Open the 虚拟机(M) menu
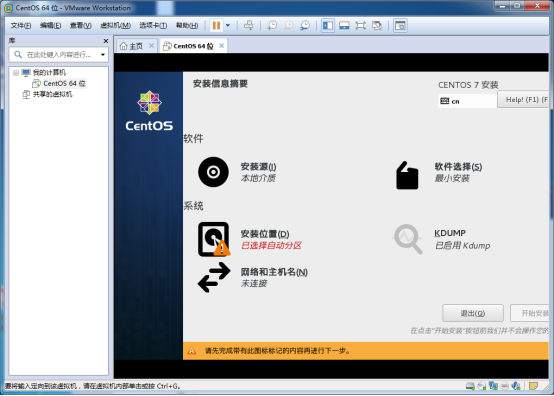This screenshot has width=554, height=396. click(116, 25)
